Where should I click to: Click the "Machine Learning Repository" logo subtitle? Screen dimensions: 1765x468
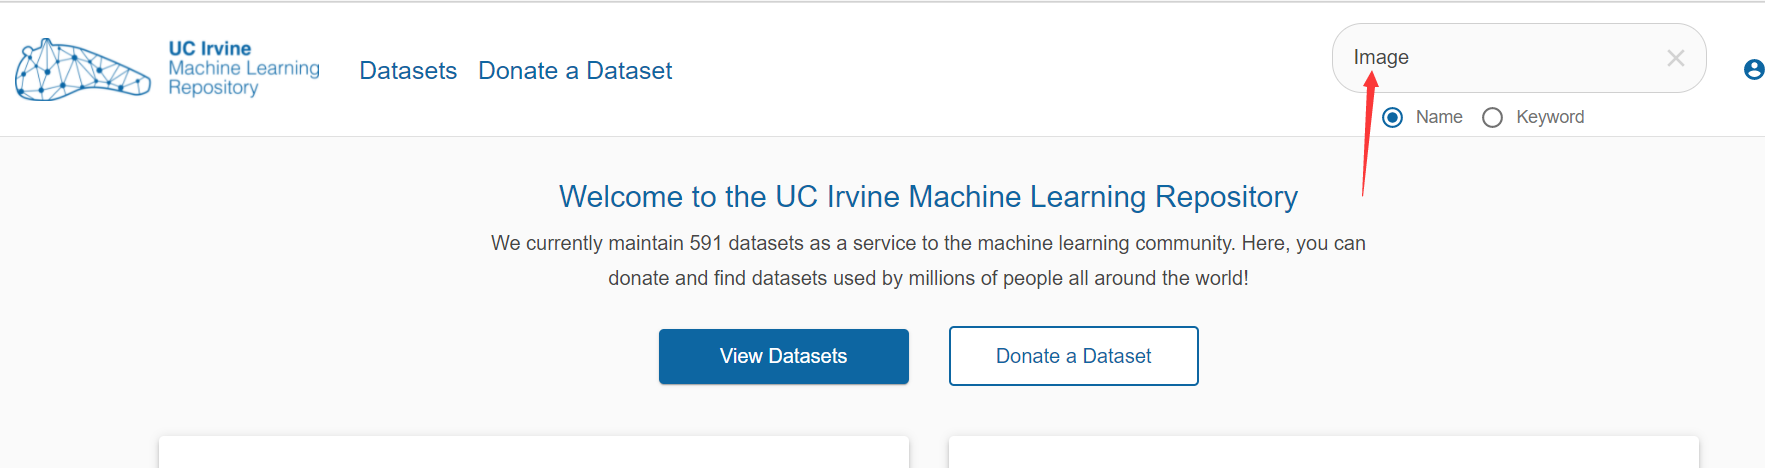coord(244,78)
